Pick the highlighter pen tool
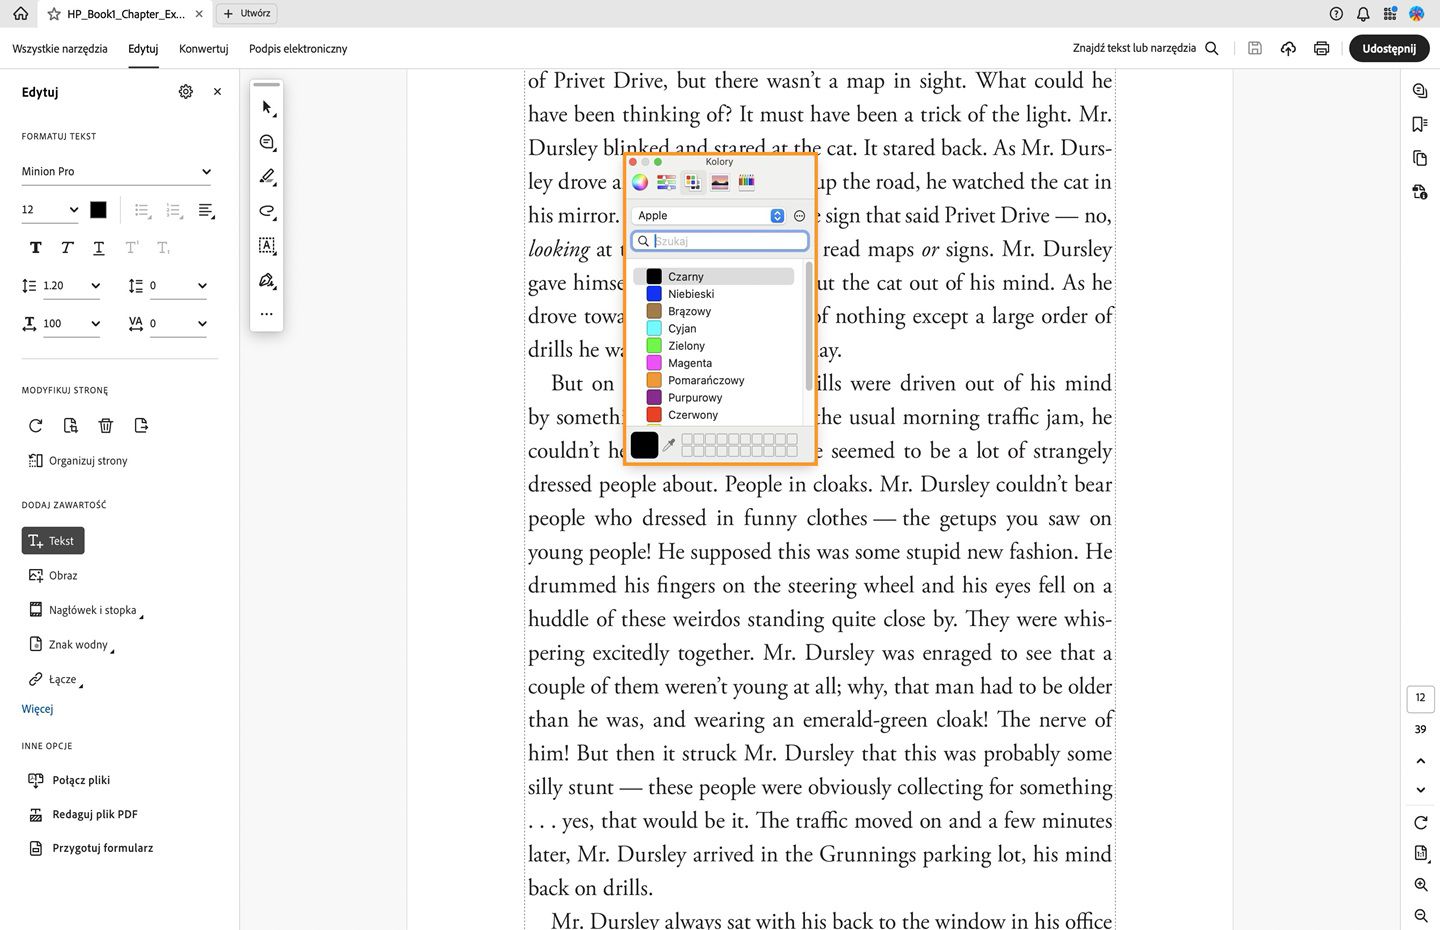Image resolution: width=1440 pixels, height=930 pixels. [267, 176]
